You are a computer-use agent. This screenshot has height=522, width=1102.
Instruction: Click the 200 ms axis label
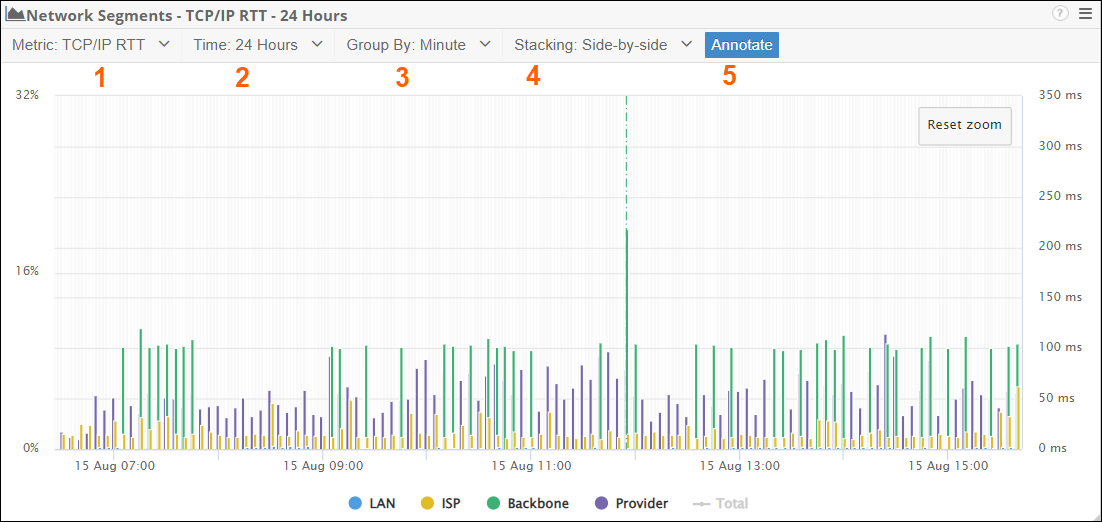(x=1060, y=247)
